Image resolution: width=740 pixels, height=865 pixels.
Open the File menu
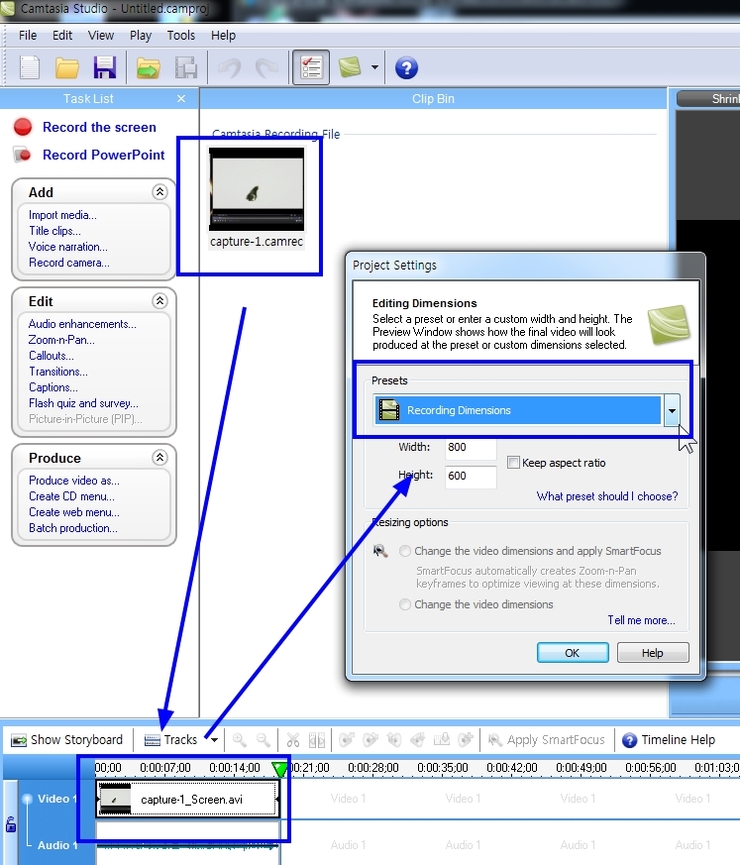click(28, 35)
